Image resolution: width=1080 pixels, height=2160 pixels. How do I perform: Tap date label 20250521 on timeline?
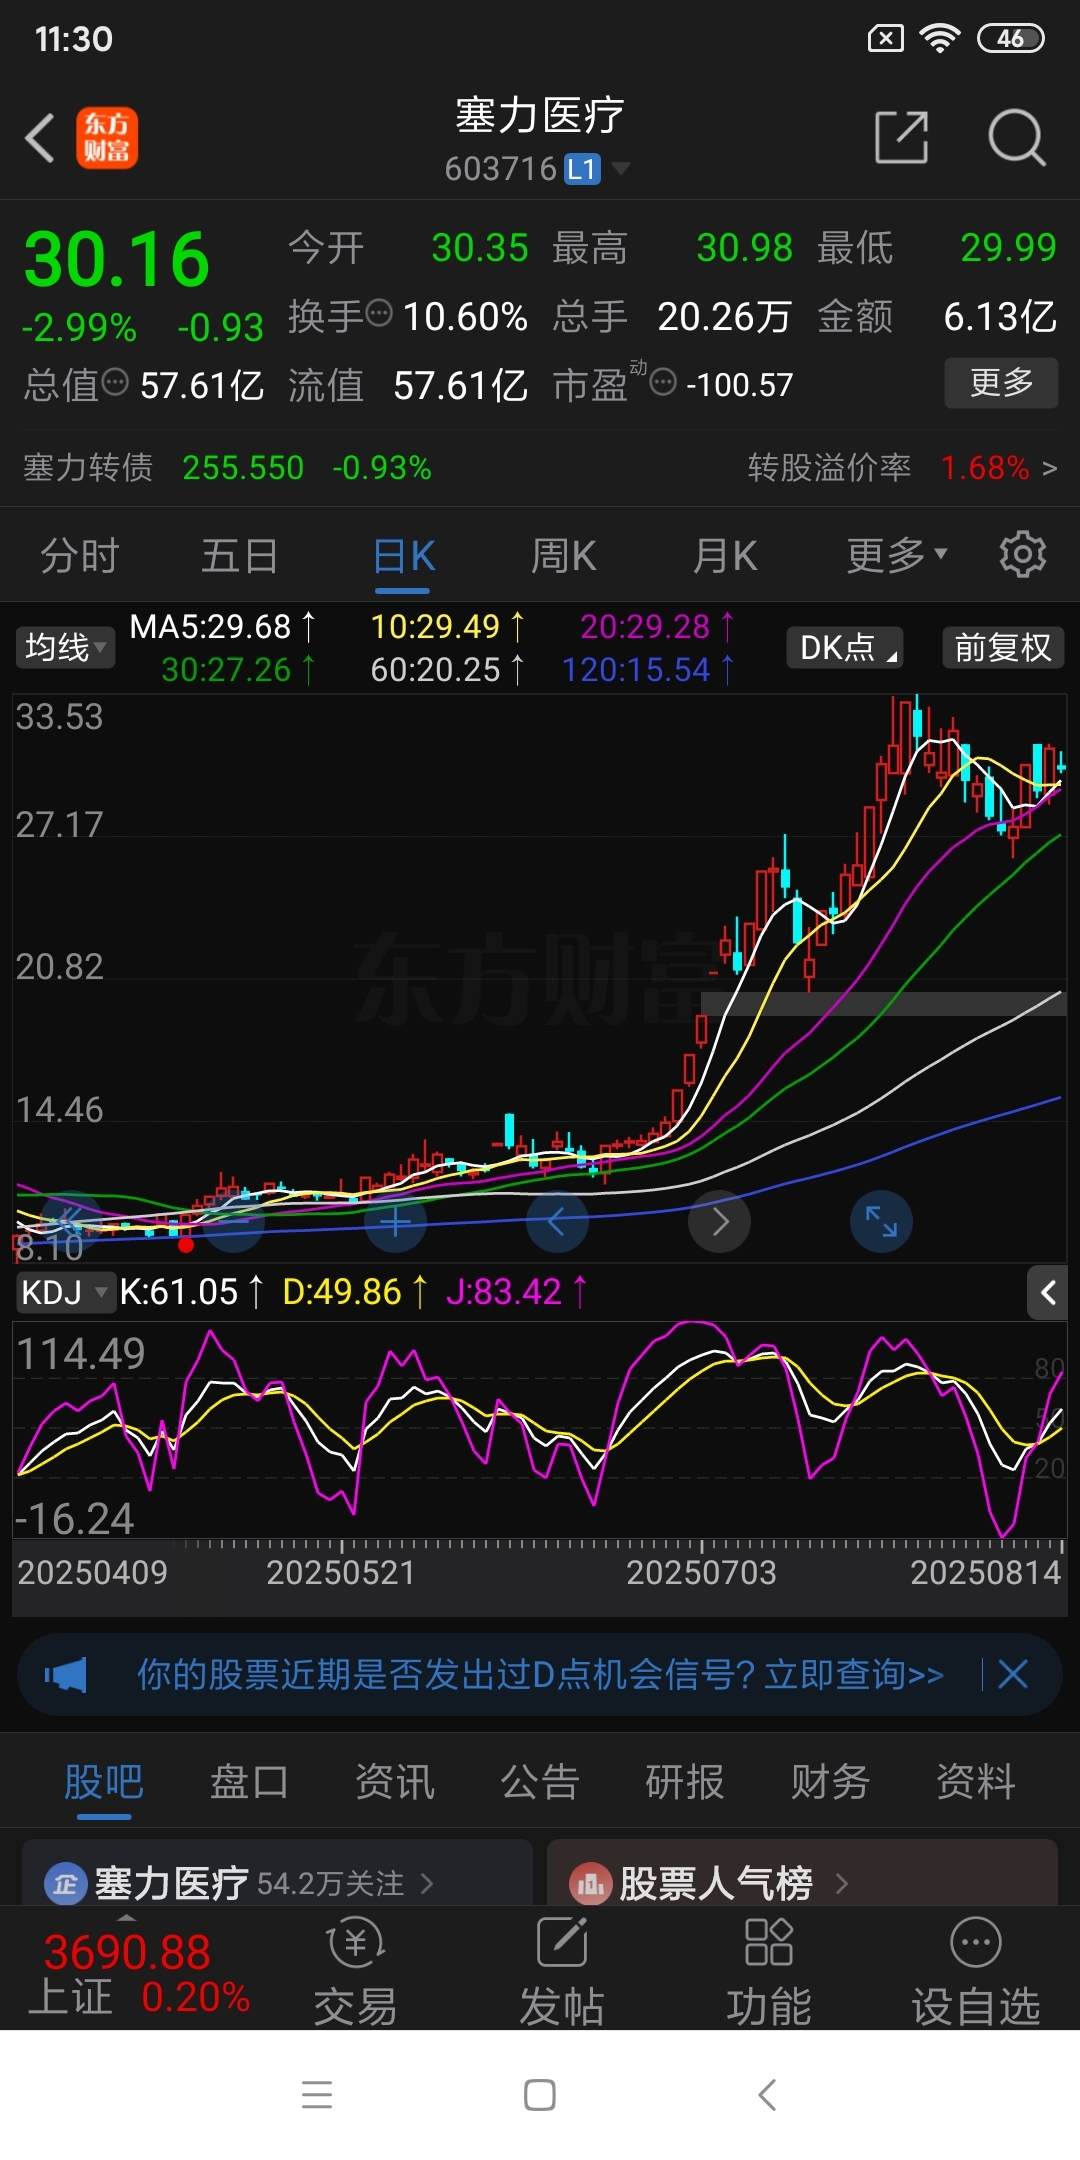(x=340, y=1573)
